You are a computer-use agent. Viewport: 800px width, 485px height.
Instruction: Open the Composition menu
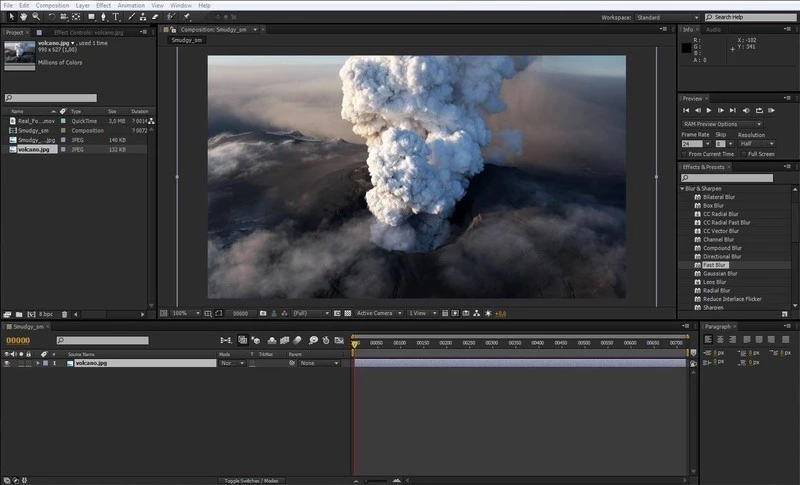pos(52,5)
